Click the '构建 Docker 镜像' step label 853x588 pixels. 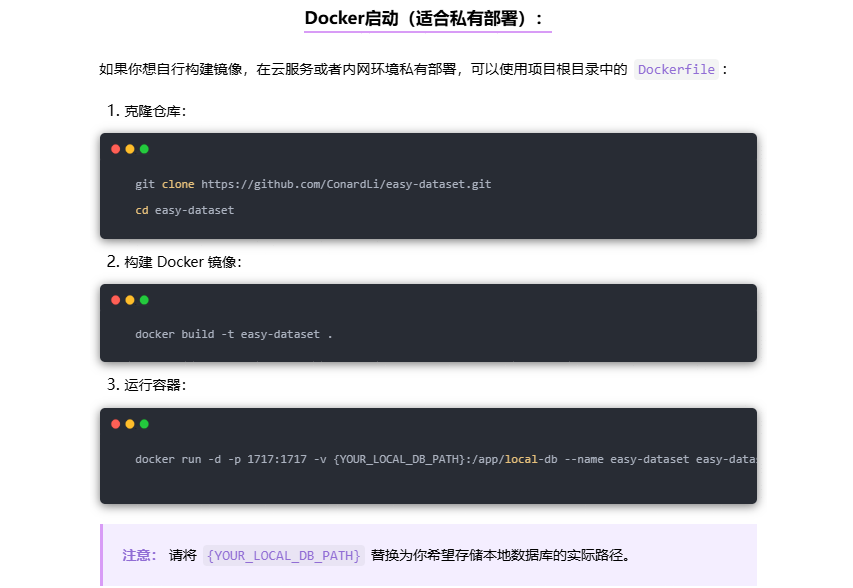point(183,262)
